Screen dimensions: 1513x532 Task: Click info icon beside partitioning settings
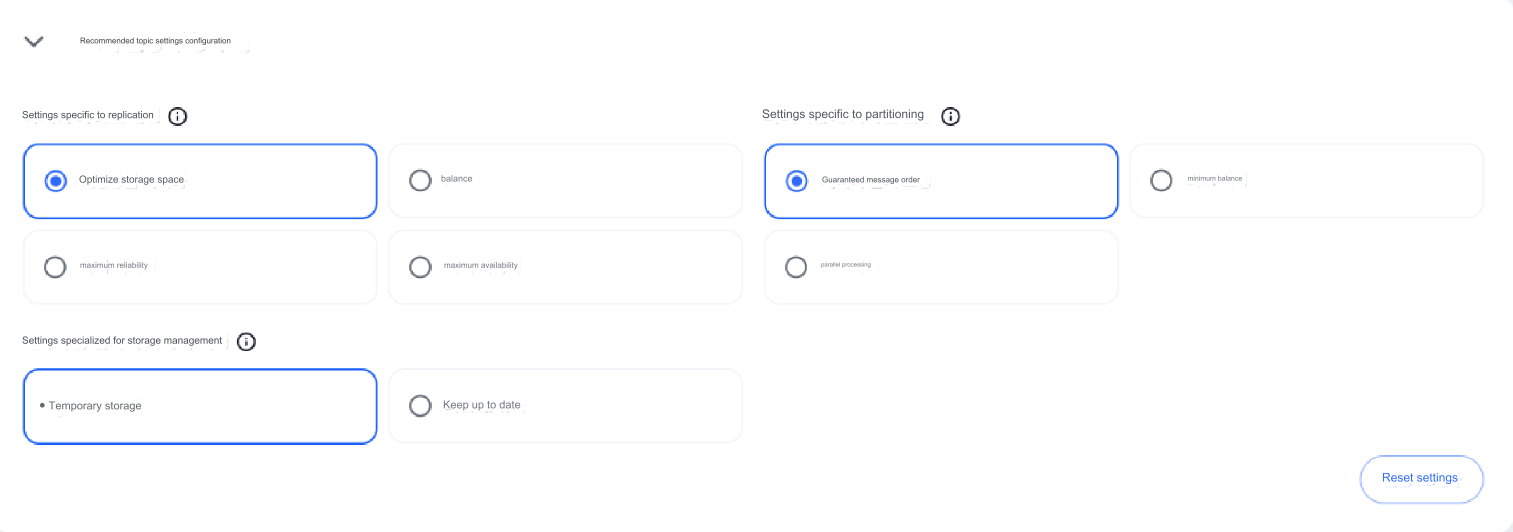[x=951, y=116]
